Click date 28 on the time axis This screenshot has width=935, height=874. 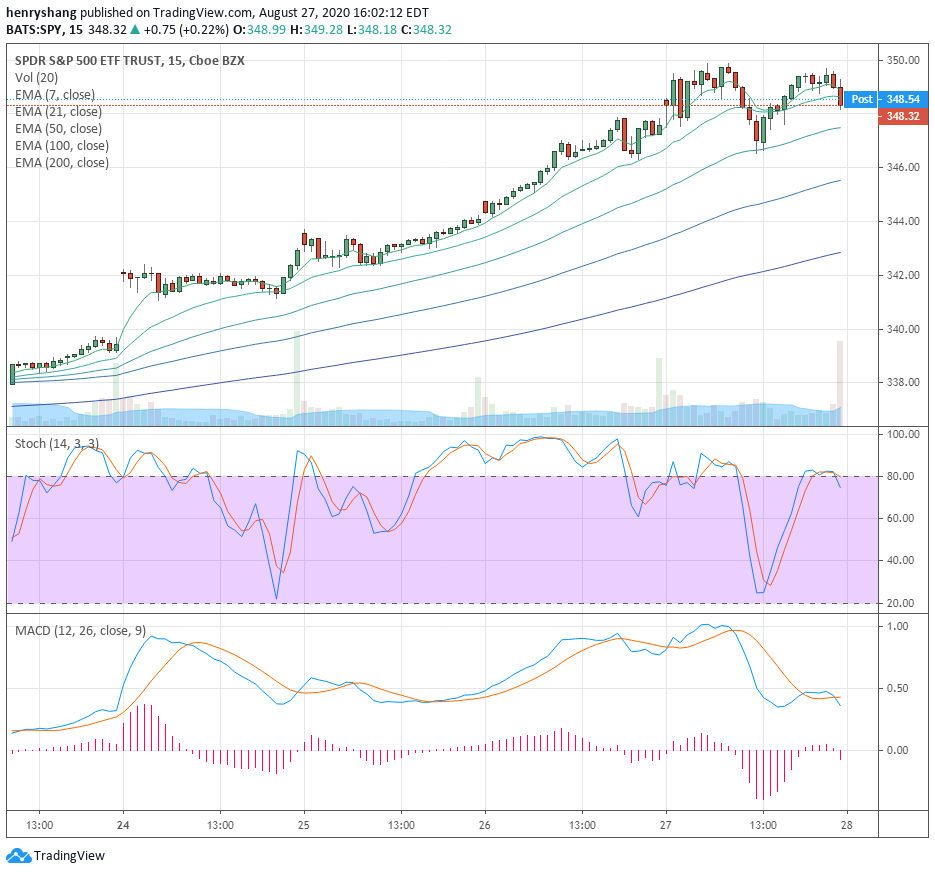pyautogui.click(x=847, y=826)
